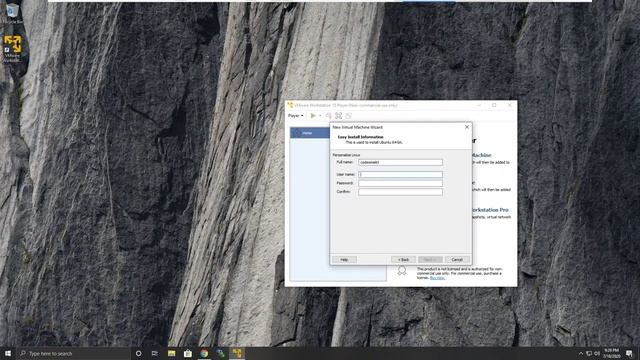This screenshot has height=360, width=640.
Task: Select the VMware Workstation desktop shortcut
Action: 12,48
